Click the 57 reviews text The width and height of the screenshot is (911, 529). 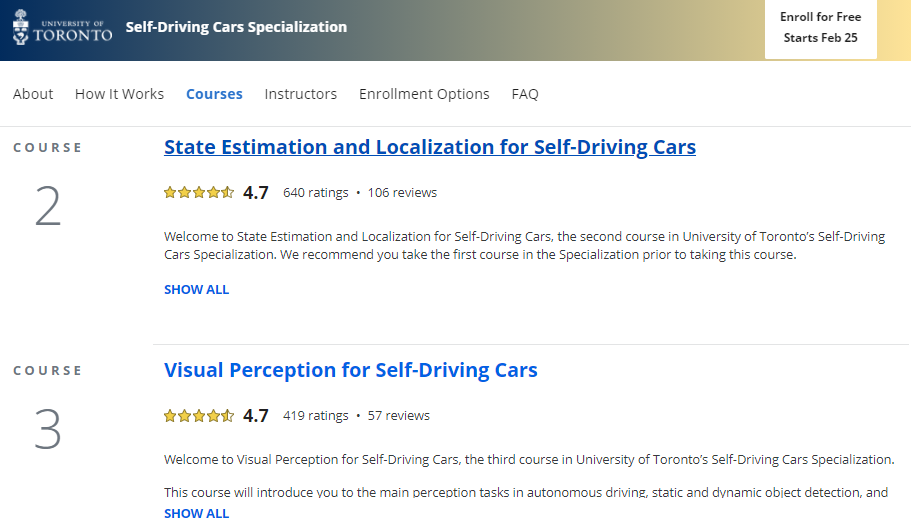pos(398,415)
